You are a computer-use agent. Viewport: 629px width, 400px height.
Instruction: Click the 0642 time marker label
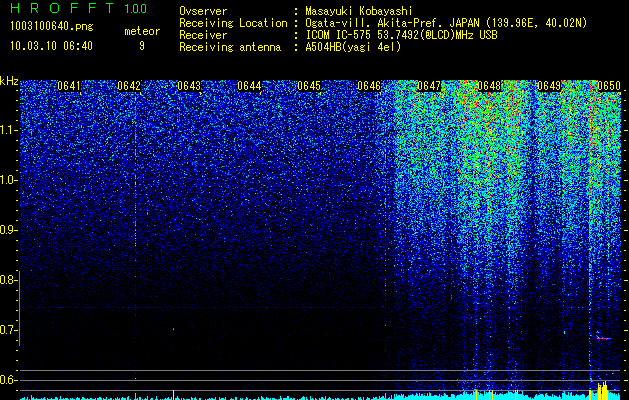[x=129, y=86]
